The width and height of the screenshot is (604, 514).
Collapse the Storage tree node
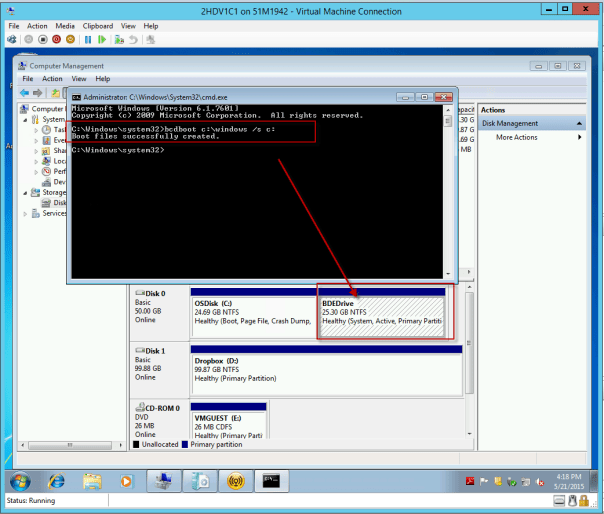pyautogui.click(x=25, y=193)
